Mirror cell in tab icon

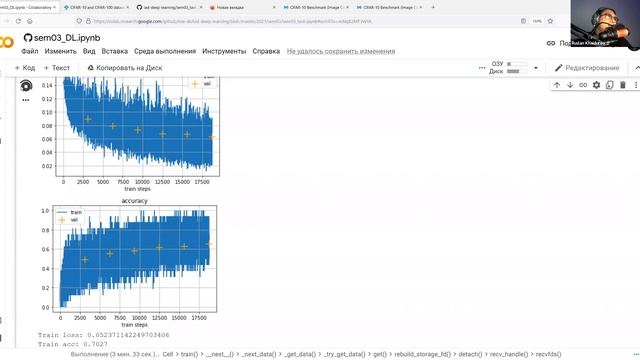pos(609,85)
